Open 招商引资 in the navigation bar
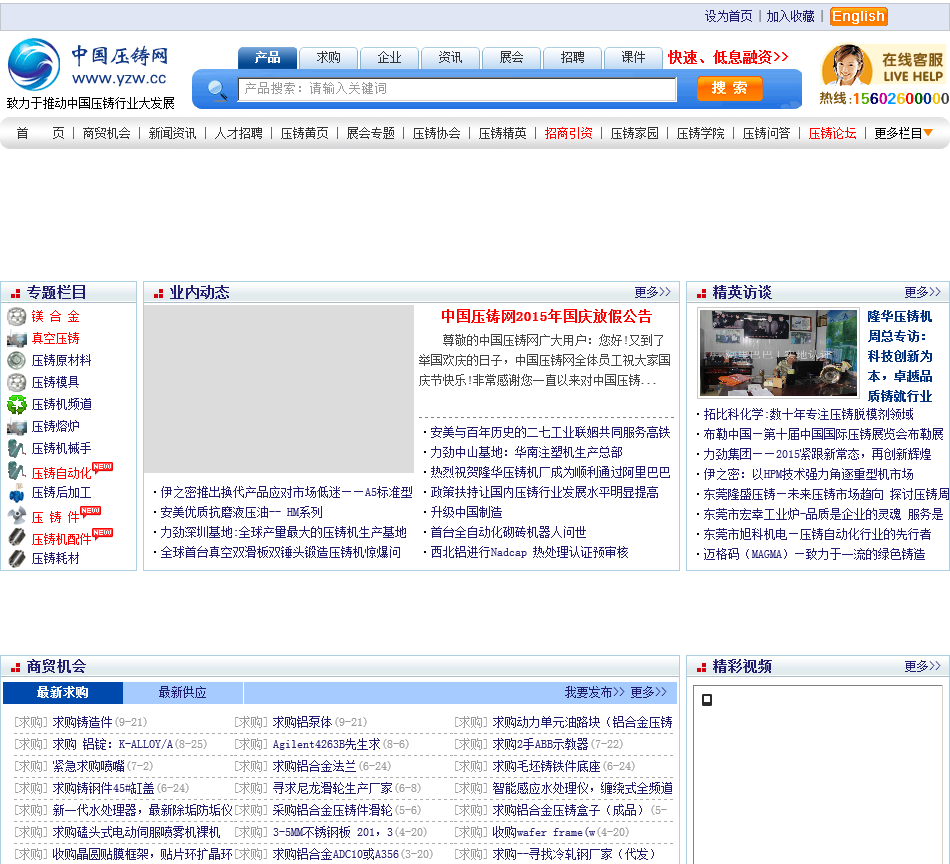950x864 pixels. [568, 133]
